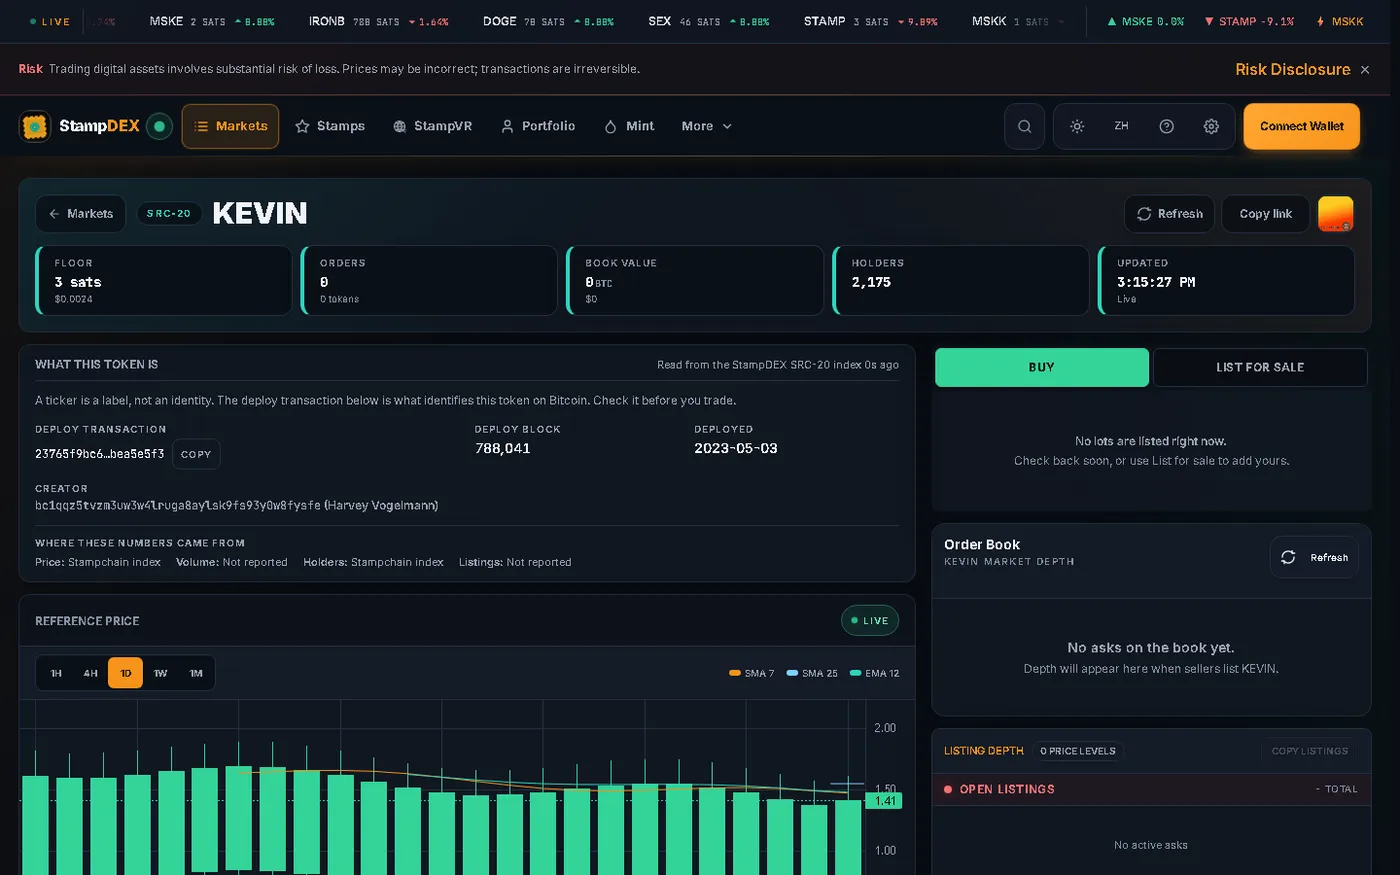Select the 1M chart timeframe
Screen dimensions: 1400x875
tap(196, 673)
